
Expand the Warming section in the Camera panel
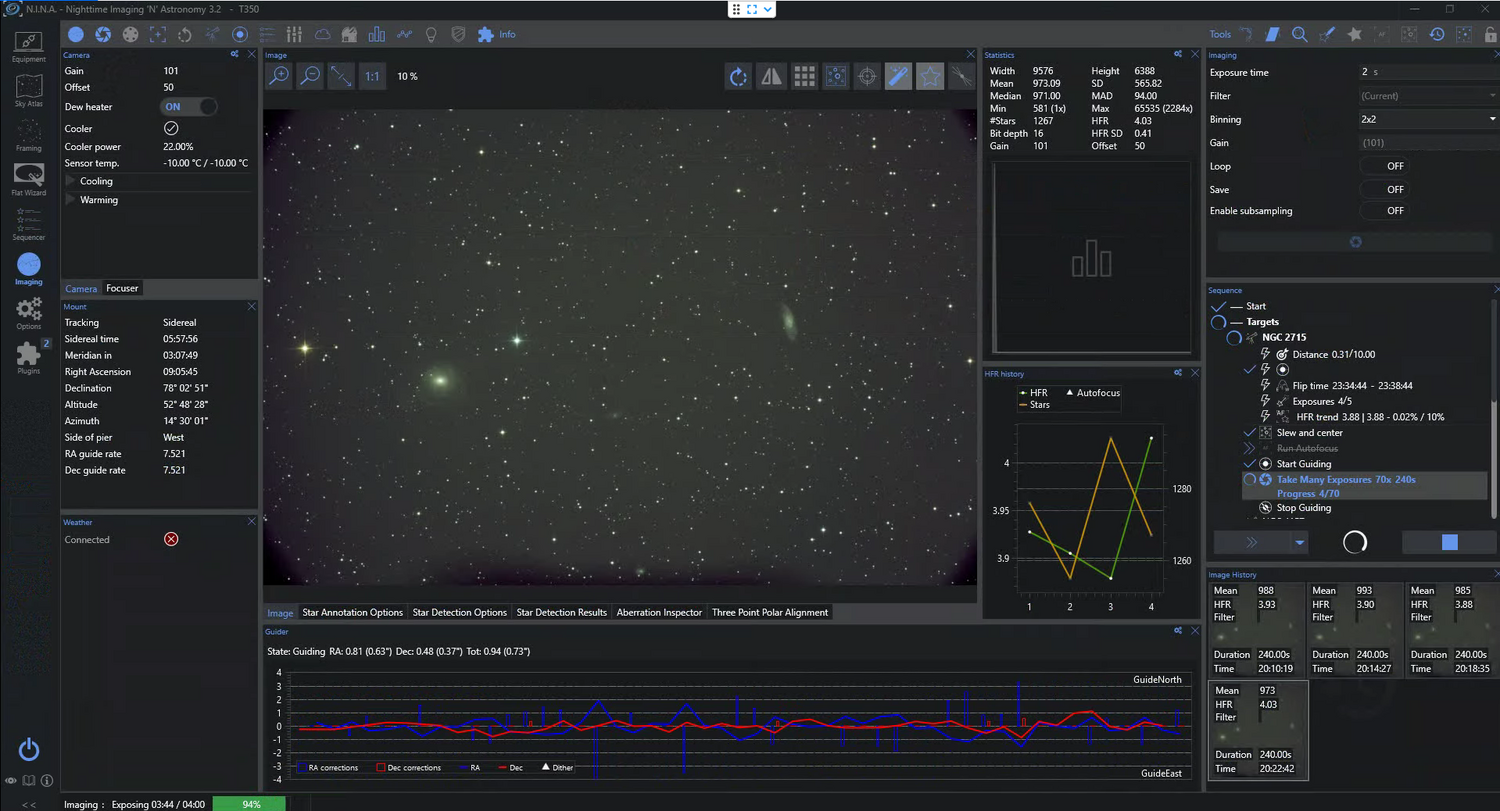[98, 200]
